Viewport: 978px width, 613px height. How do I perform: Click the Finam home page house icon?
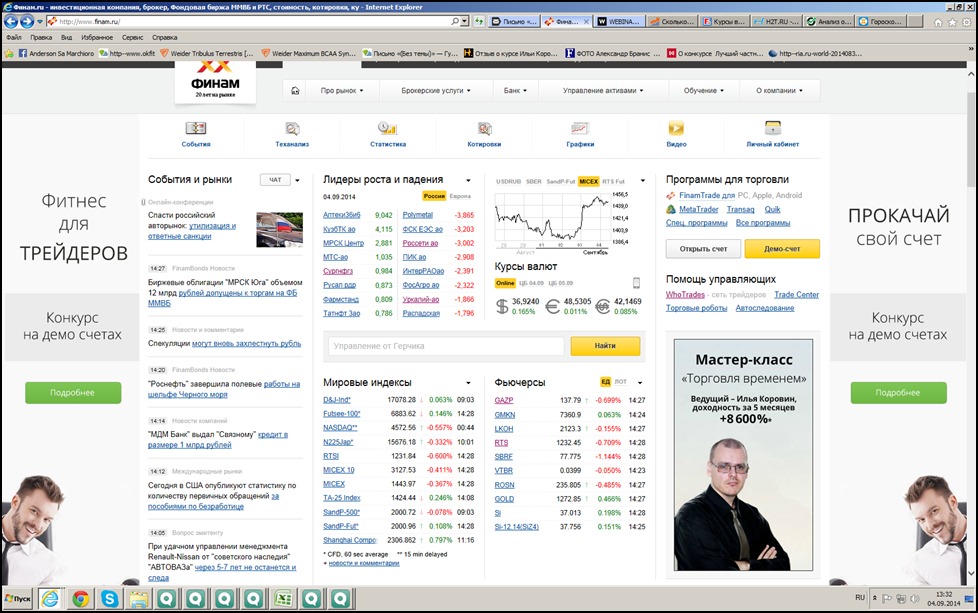point(295,90)
